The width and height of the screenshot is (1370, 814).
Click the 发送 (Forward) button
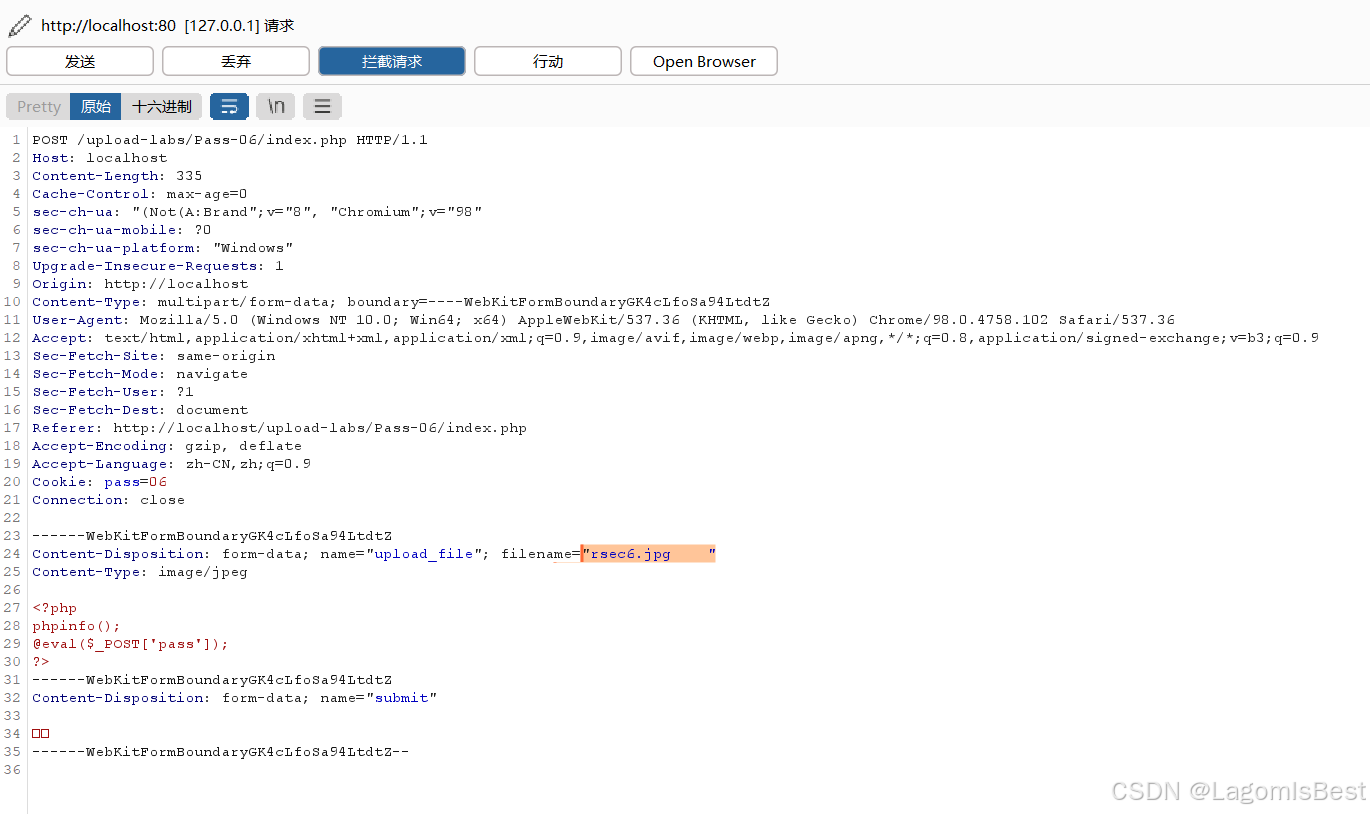pyautogui.click(x=80, y=61)
